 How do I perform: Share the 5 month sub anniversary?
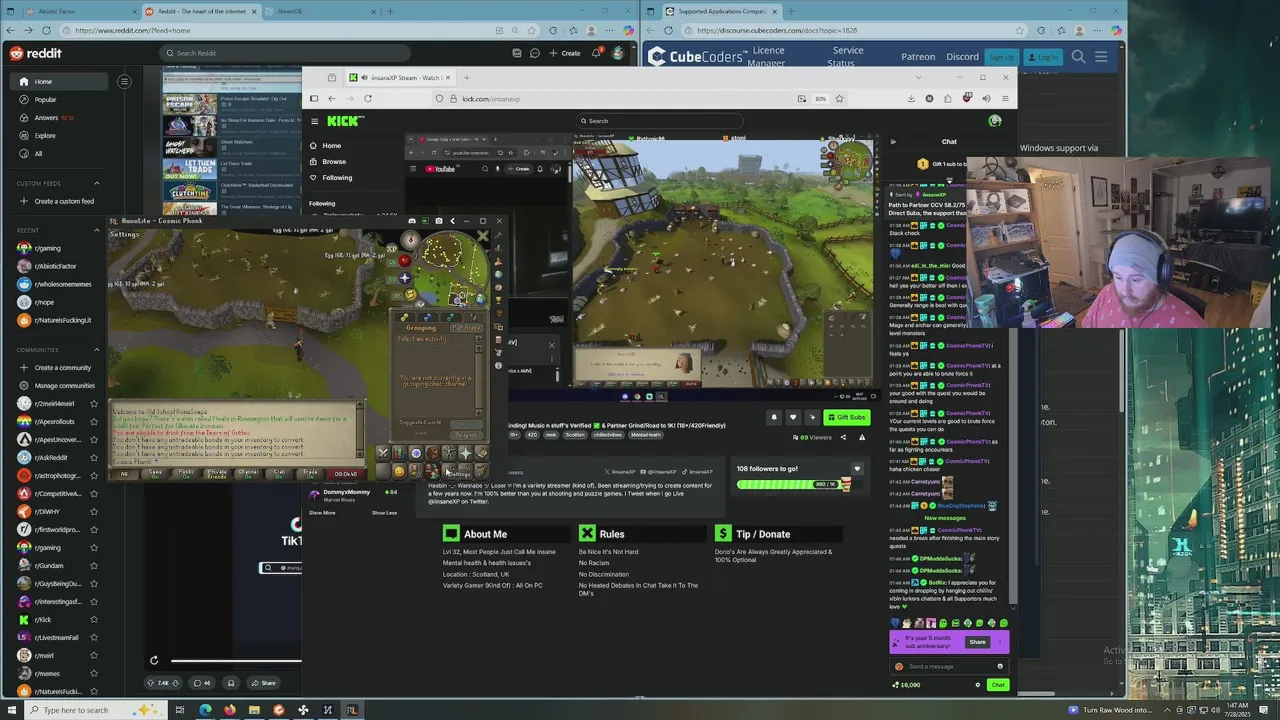click(977, 642)
